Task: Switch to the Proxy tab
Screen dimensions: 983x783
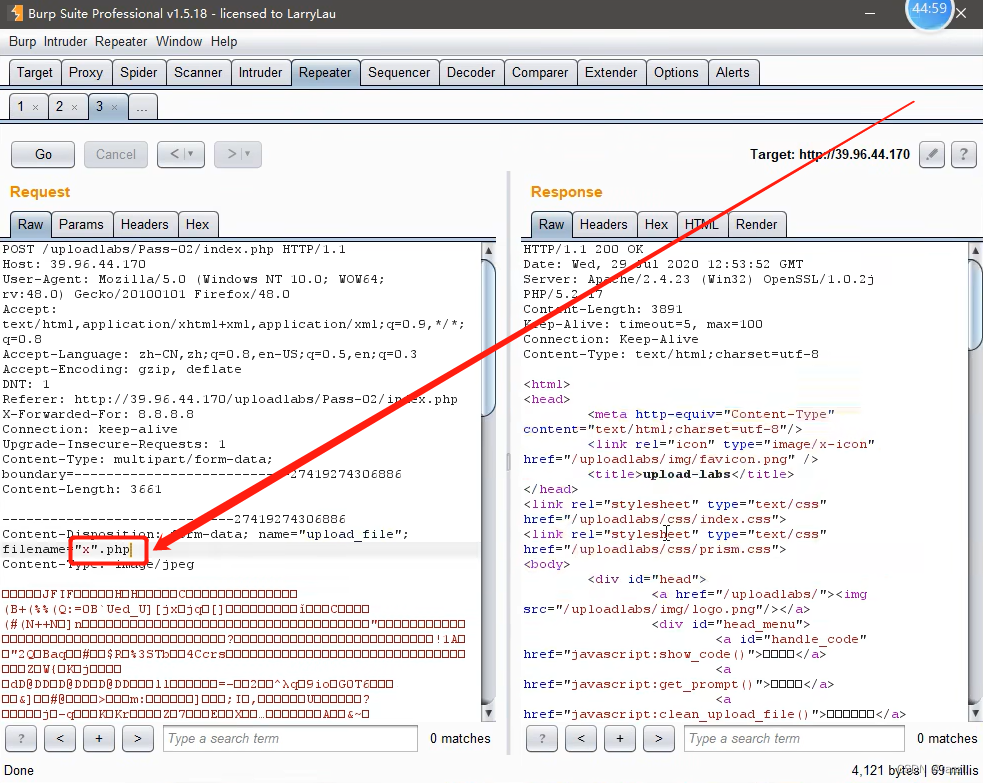Action: [86, 73]
